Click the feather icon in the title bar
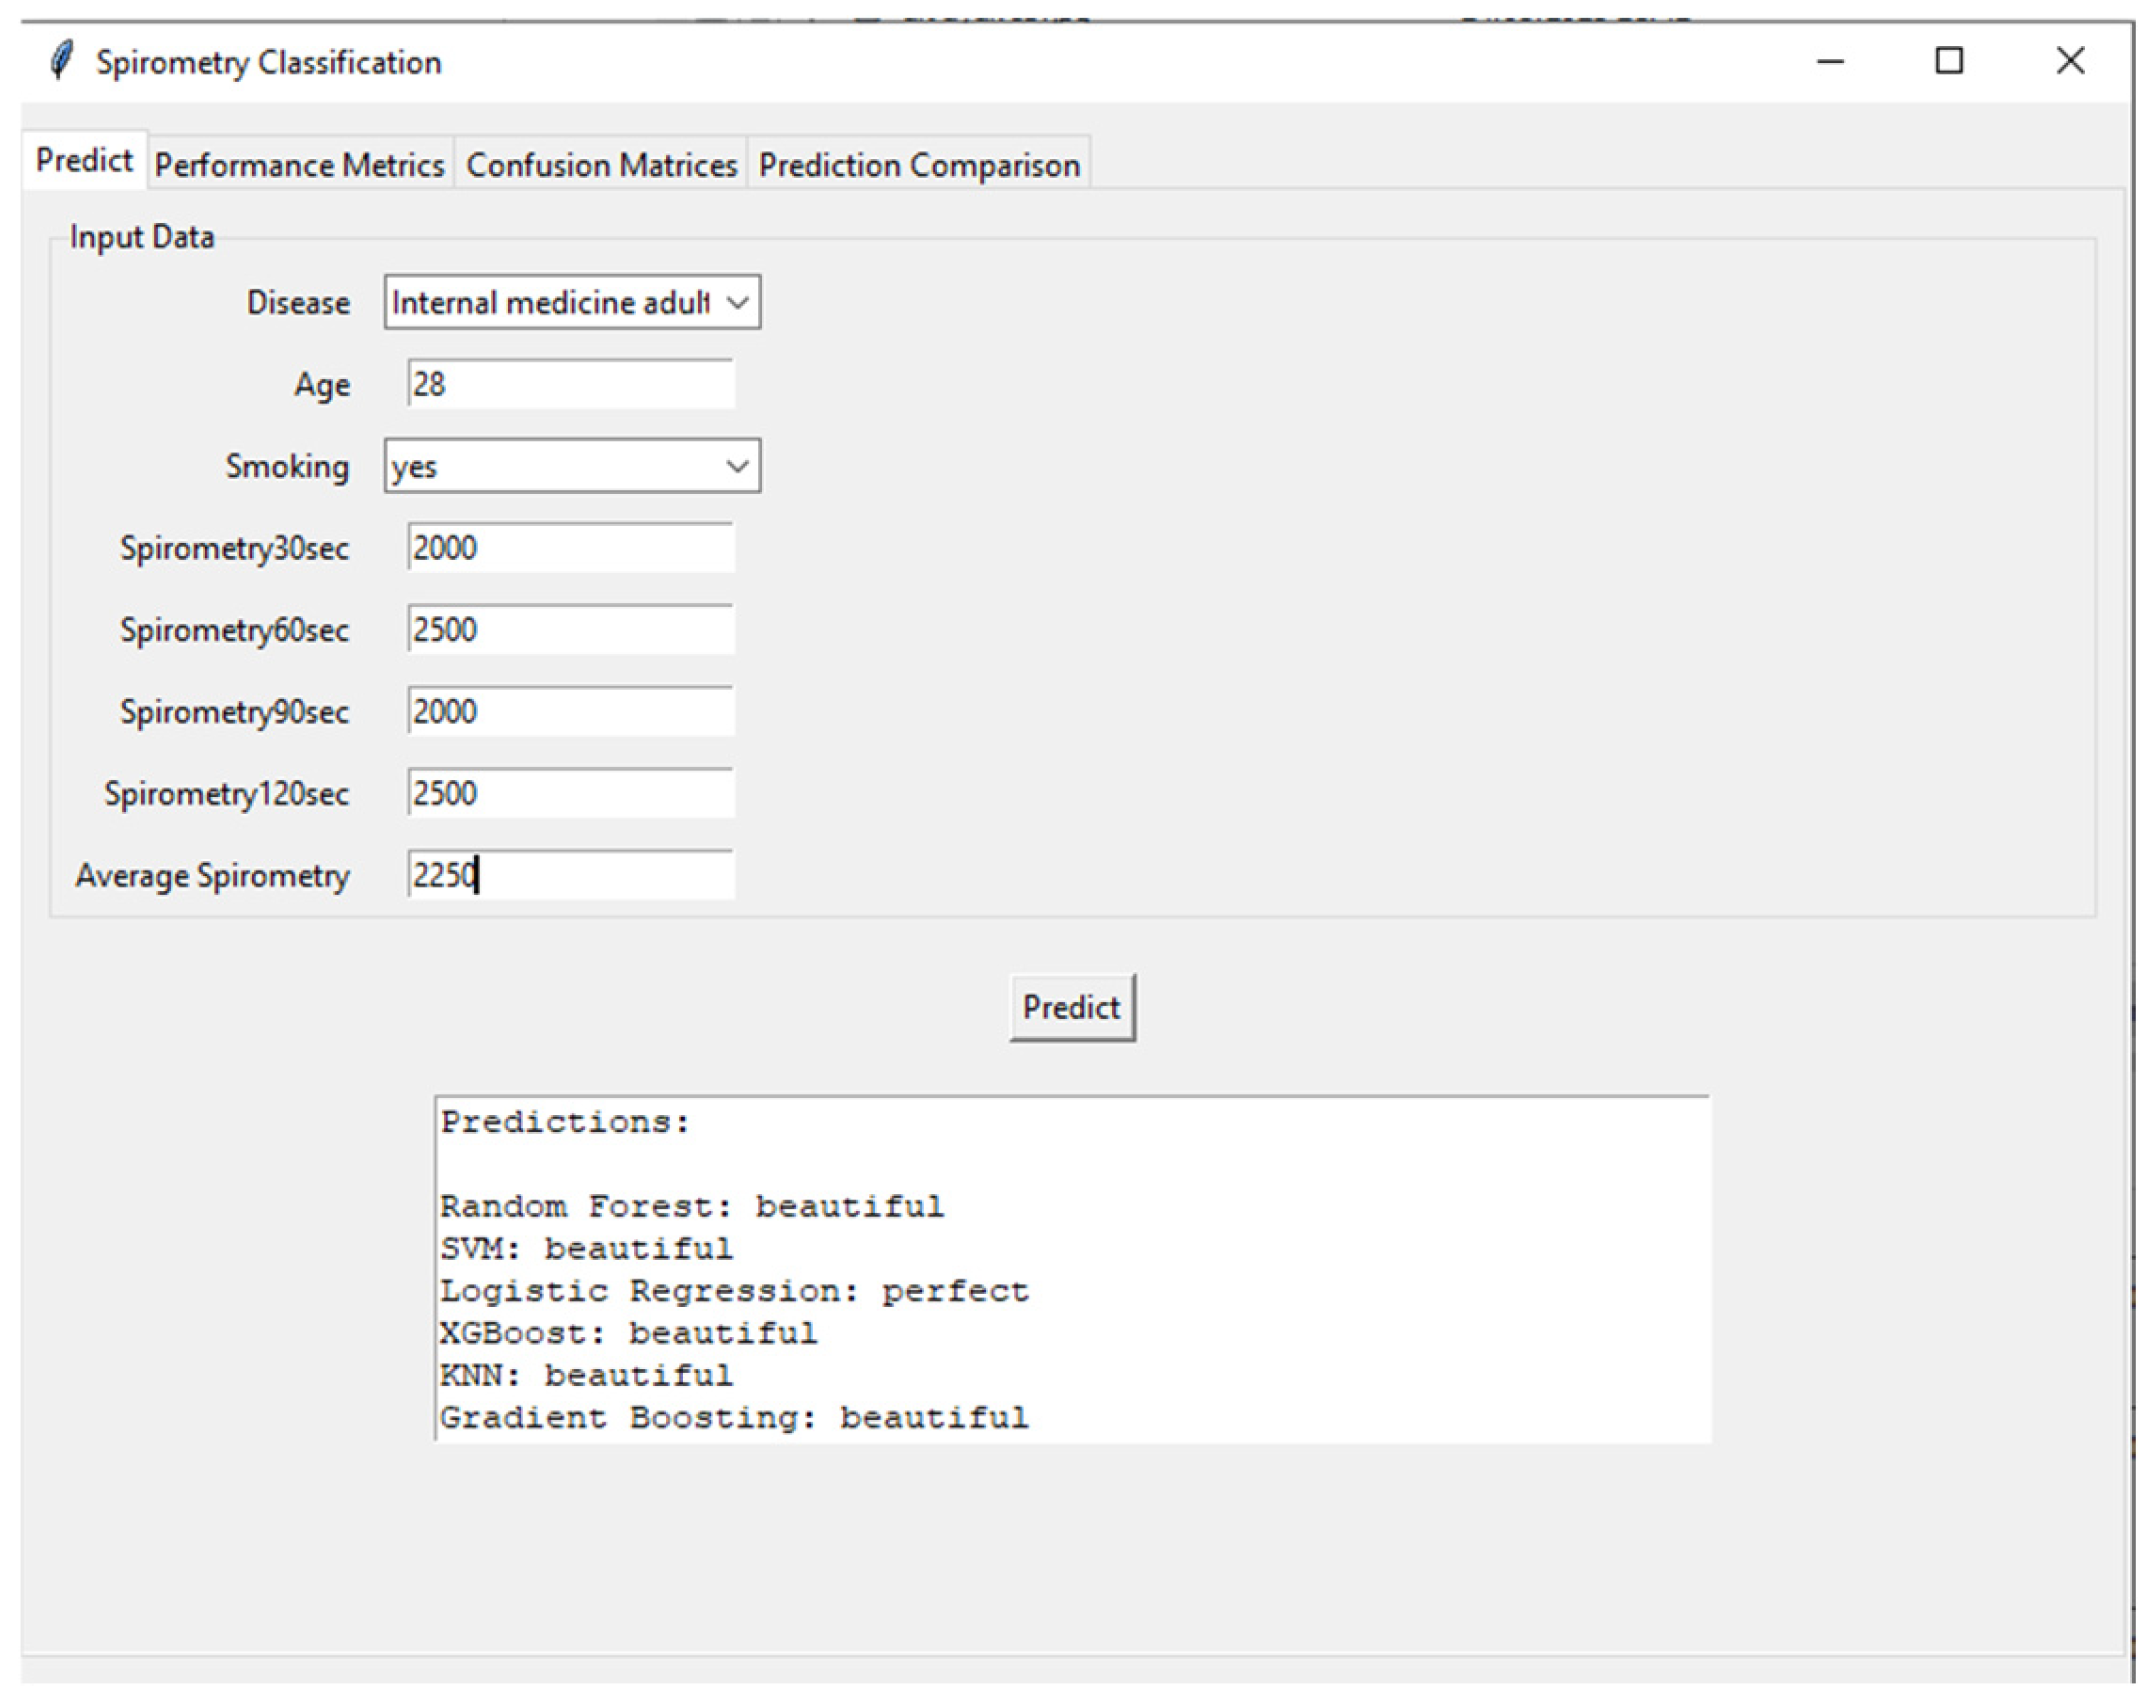2152x1704 pixels. pos(61,61)
